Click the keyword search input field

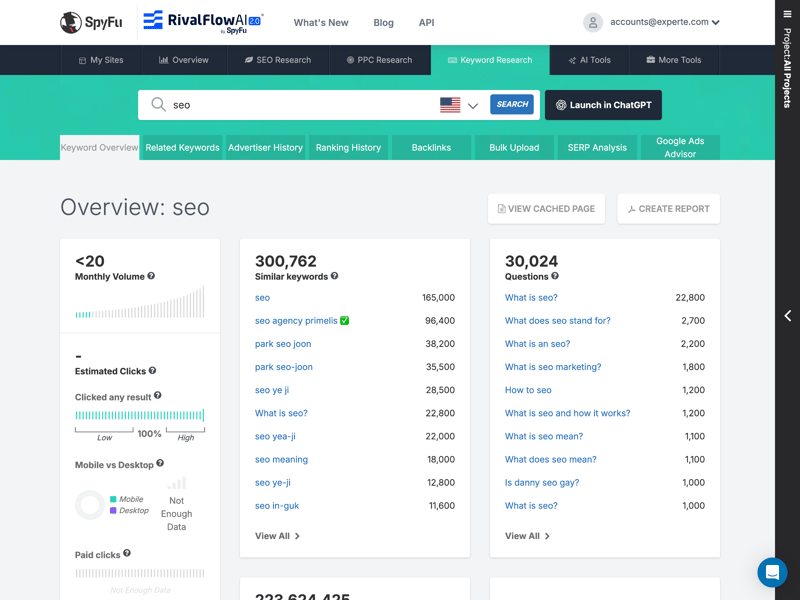[x=300, y=105]
